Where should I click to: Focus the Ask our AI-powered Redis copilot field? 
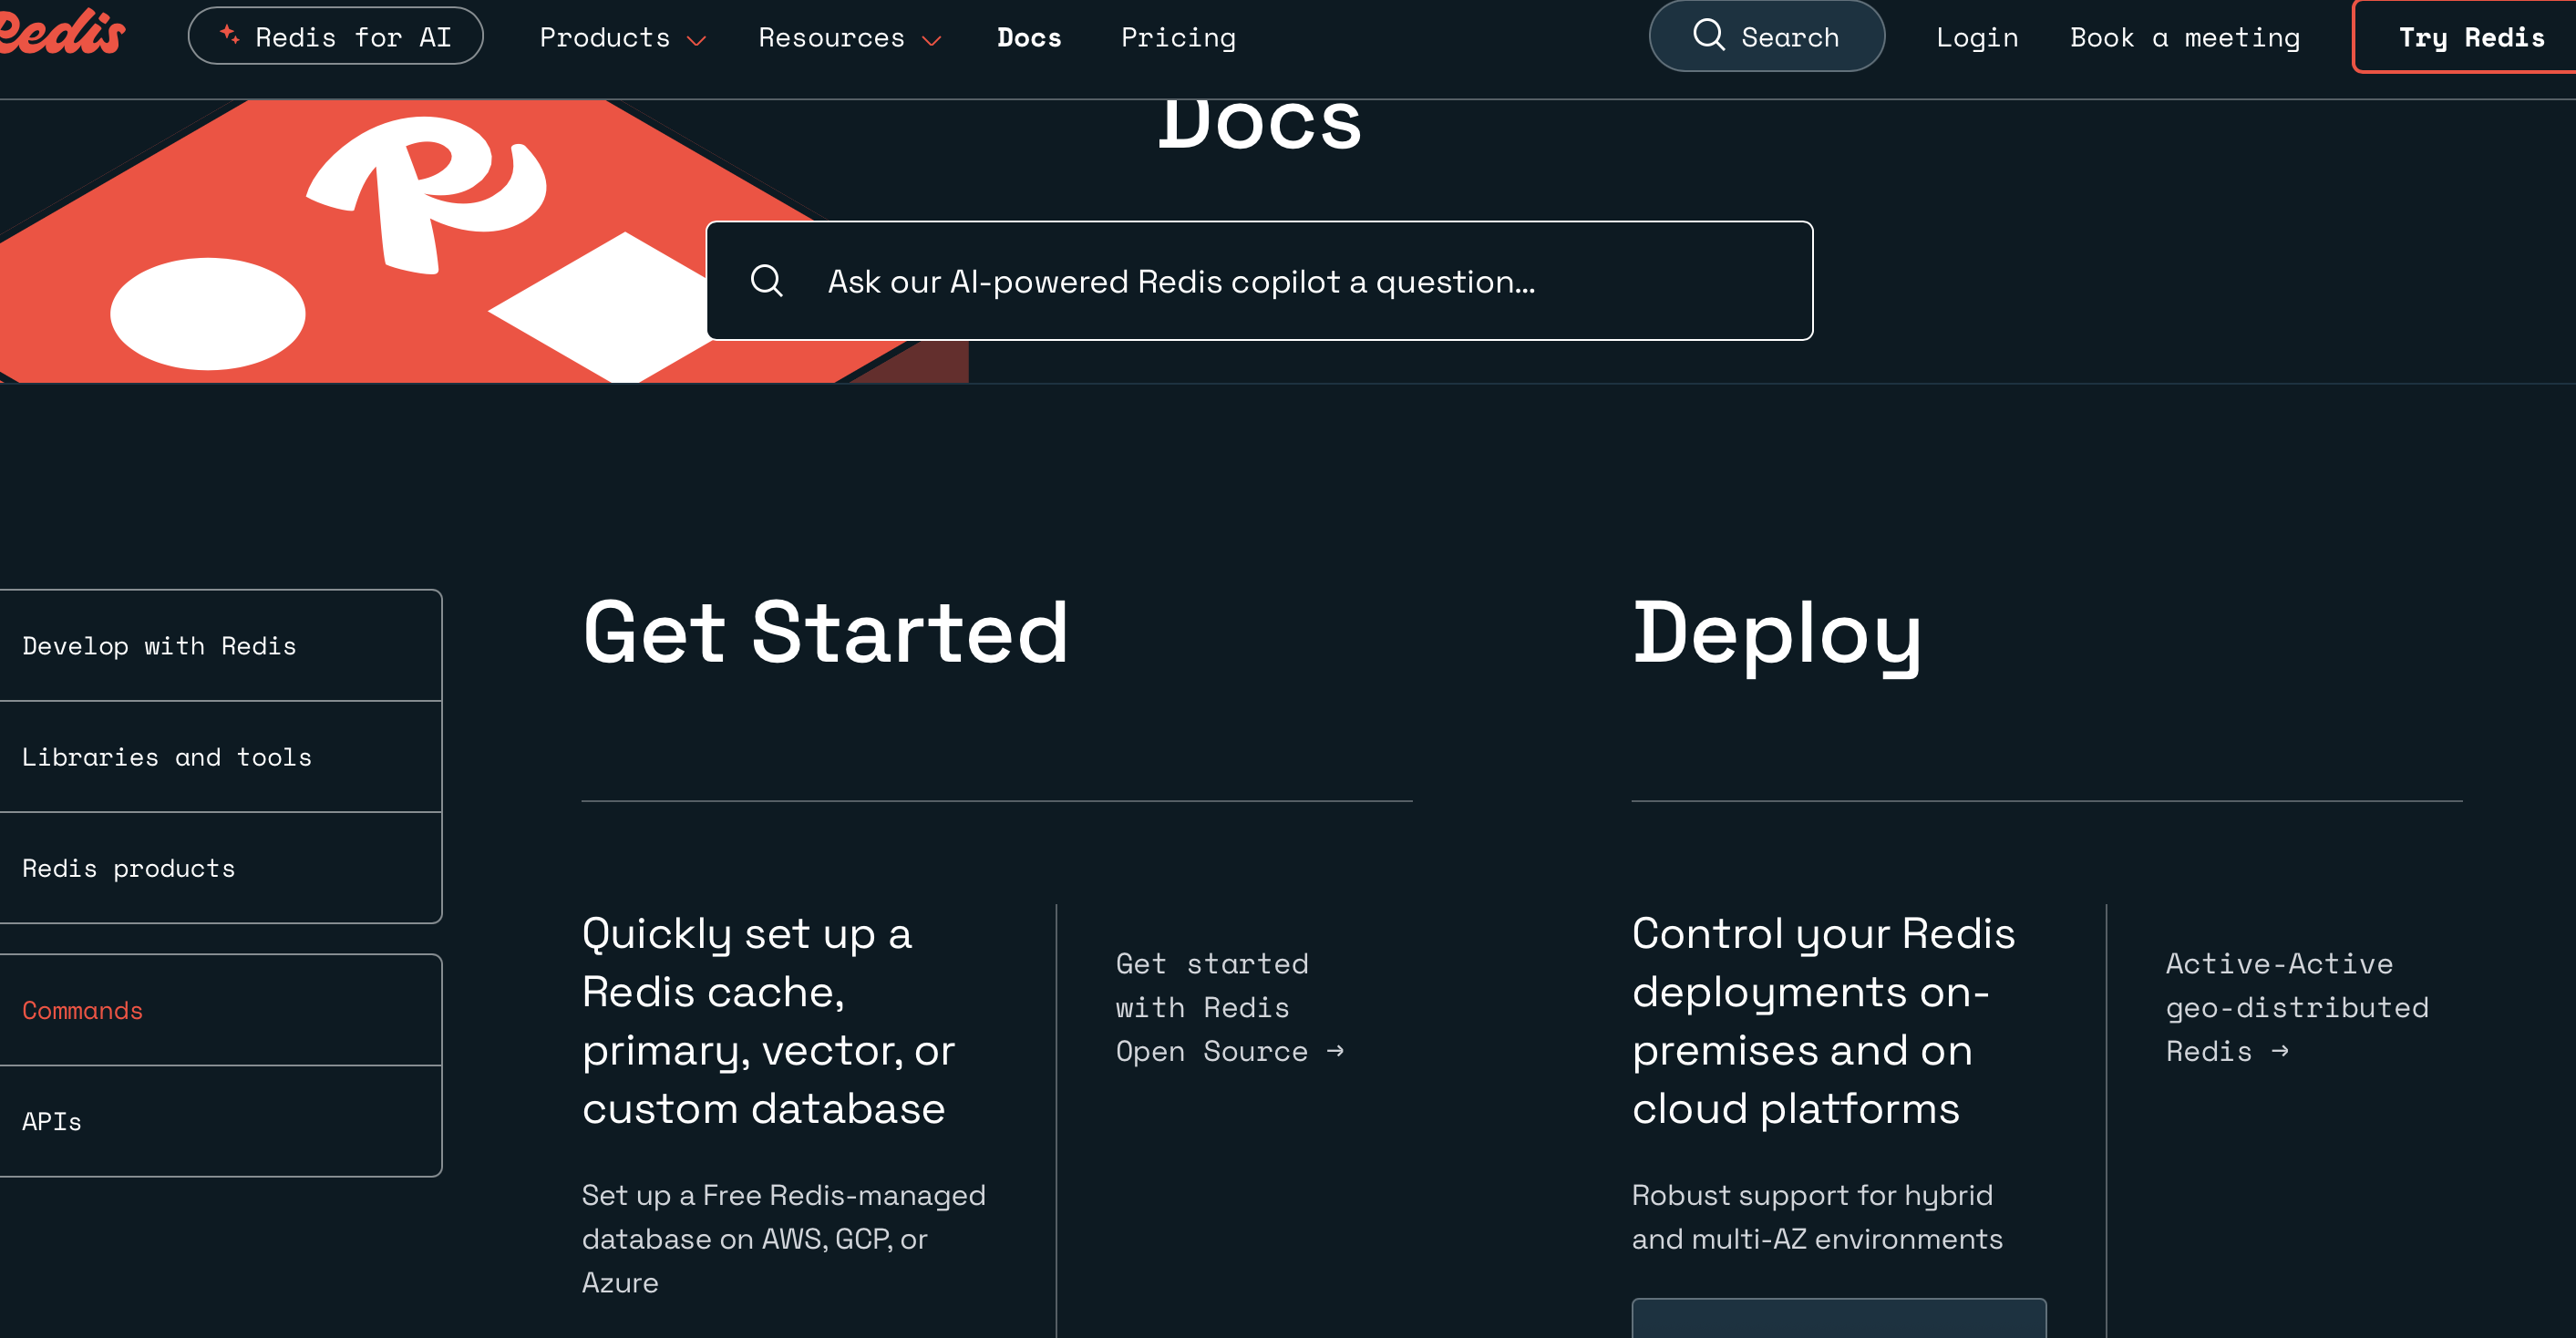[1260, 282]
